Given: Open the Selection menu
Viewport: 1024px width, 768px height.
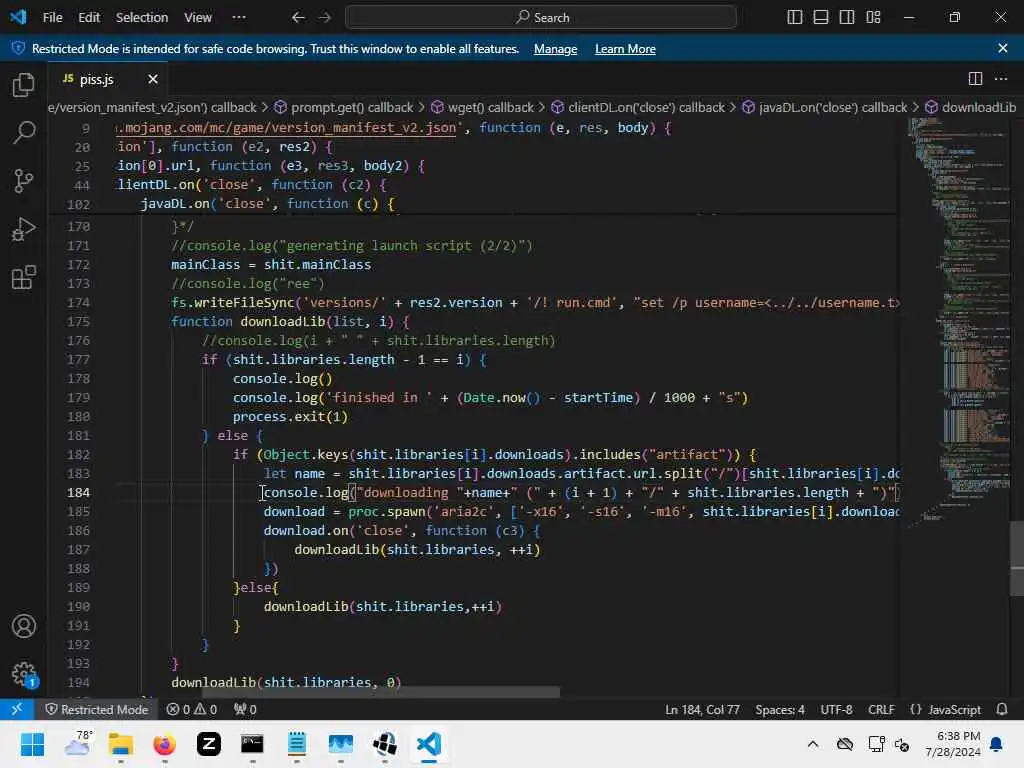Looking at the screenshot, I should tap(142, 18).
